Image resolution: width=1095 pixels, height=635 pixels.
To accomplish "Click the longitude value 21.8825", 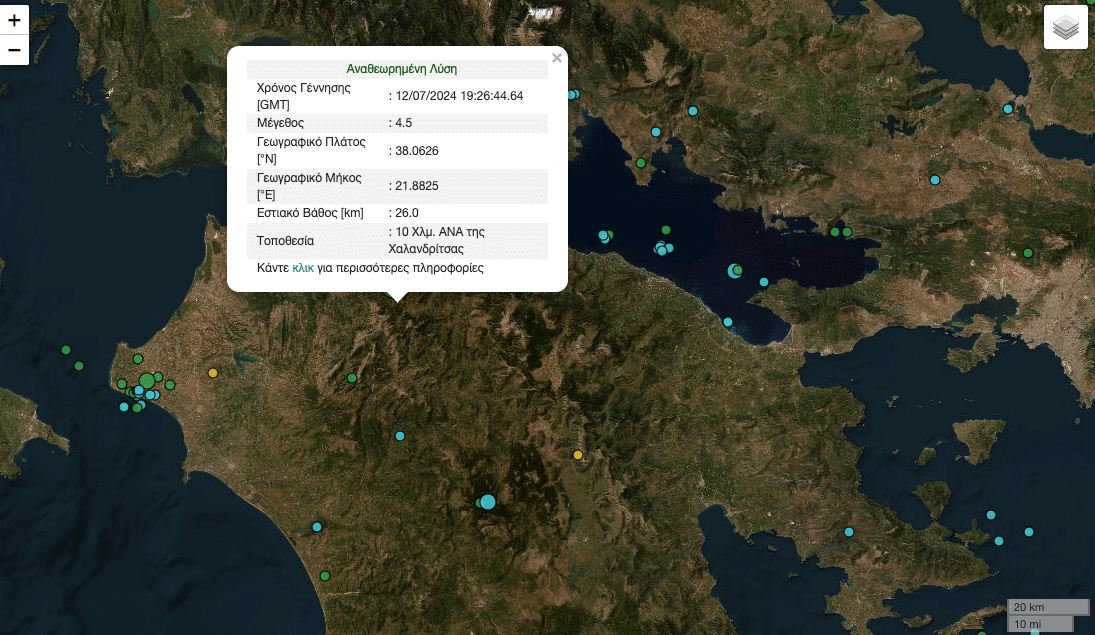I will (x=417, y=186).
